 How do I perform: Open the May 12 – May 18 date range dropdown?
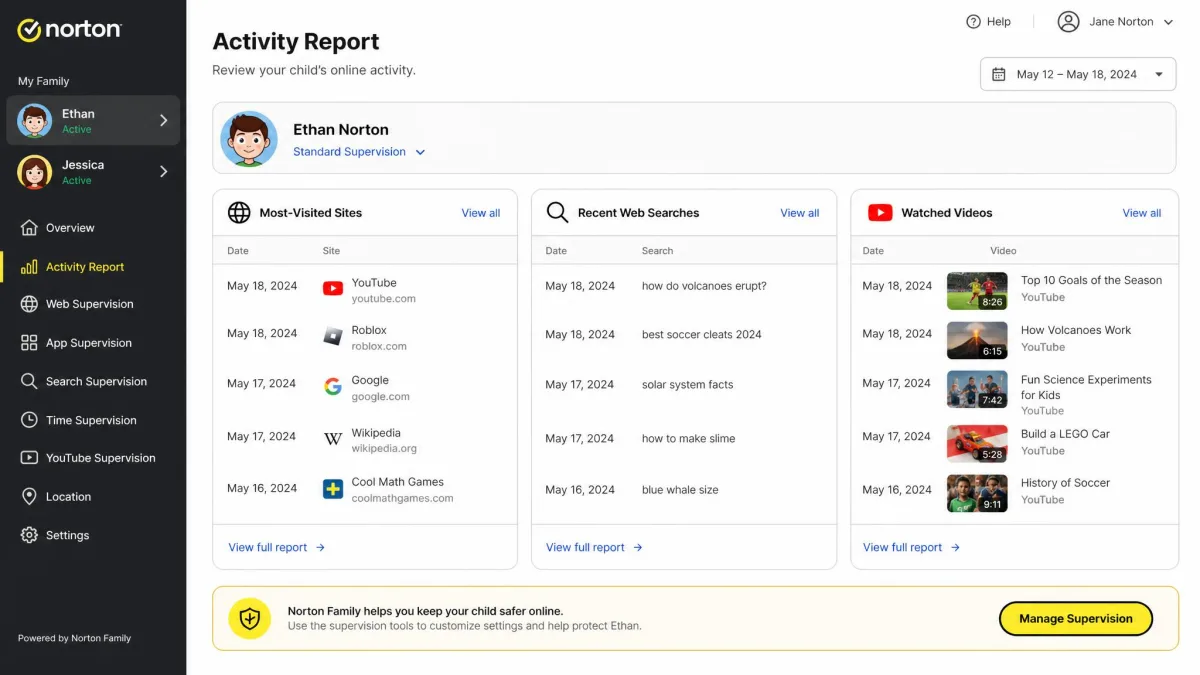click(1078, 74)
